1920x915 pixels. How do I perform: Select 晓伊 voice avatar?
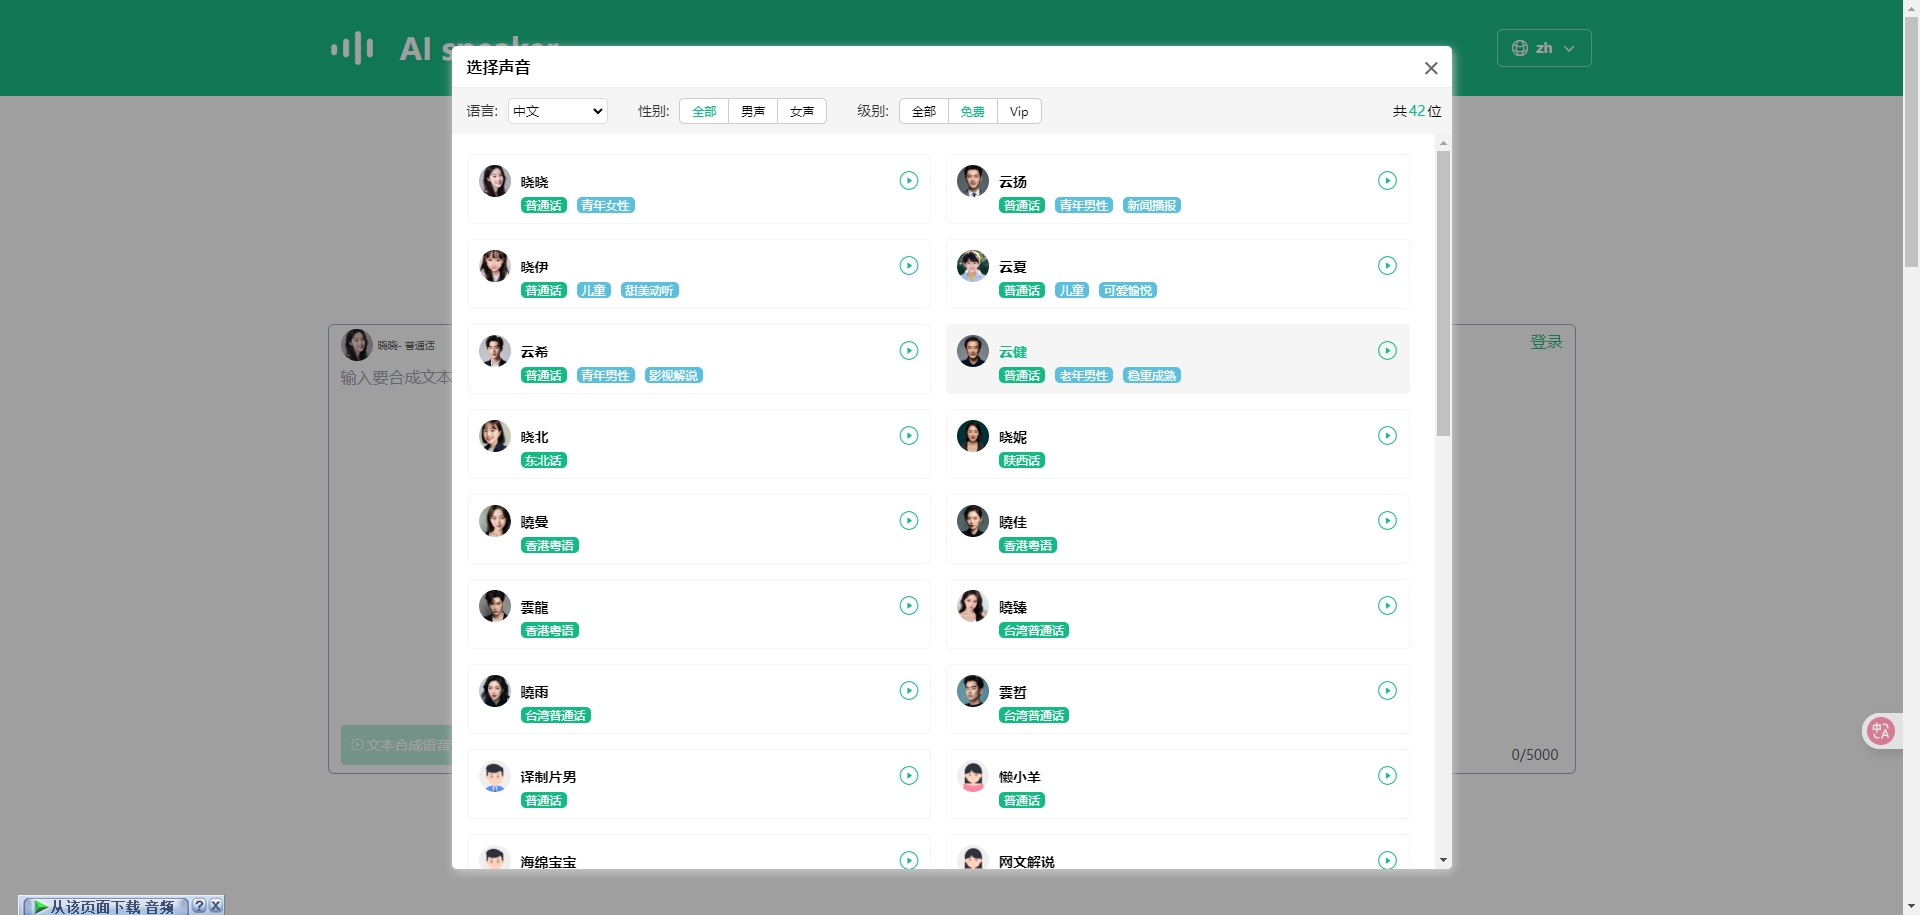(495, 266)
